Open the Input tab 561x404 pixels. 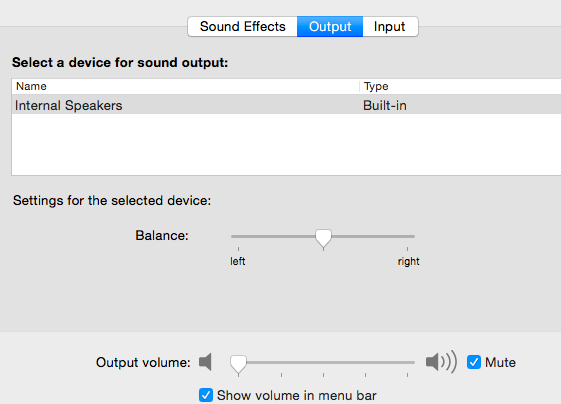390,26
